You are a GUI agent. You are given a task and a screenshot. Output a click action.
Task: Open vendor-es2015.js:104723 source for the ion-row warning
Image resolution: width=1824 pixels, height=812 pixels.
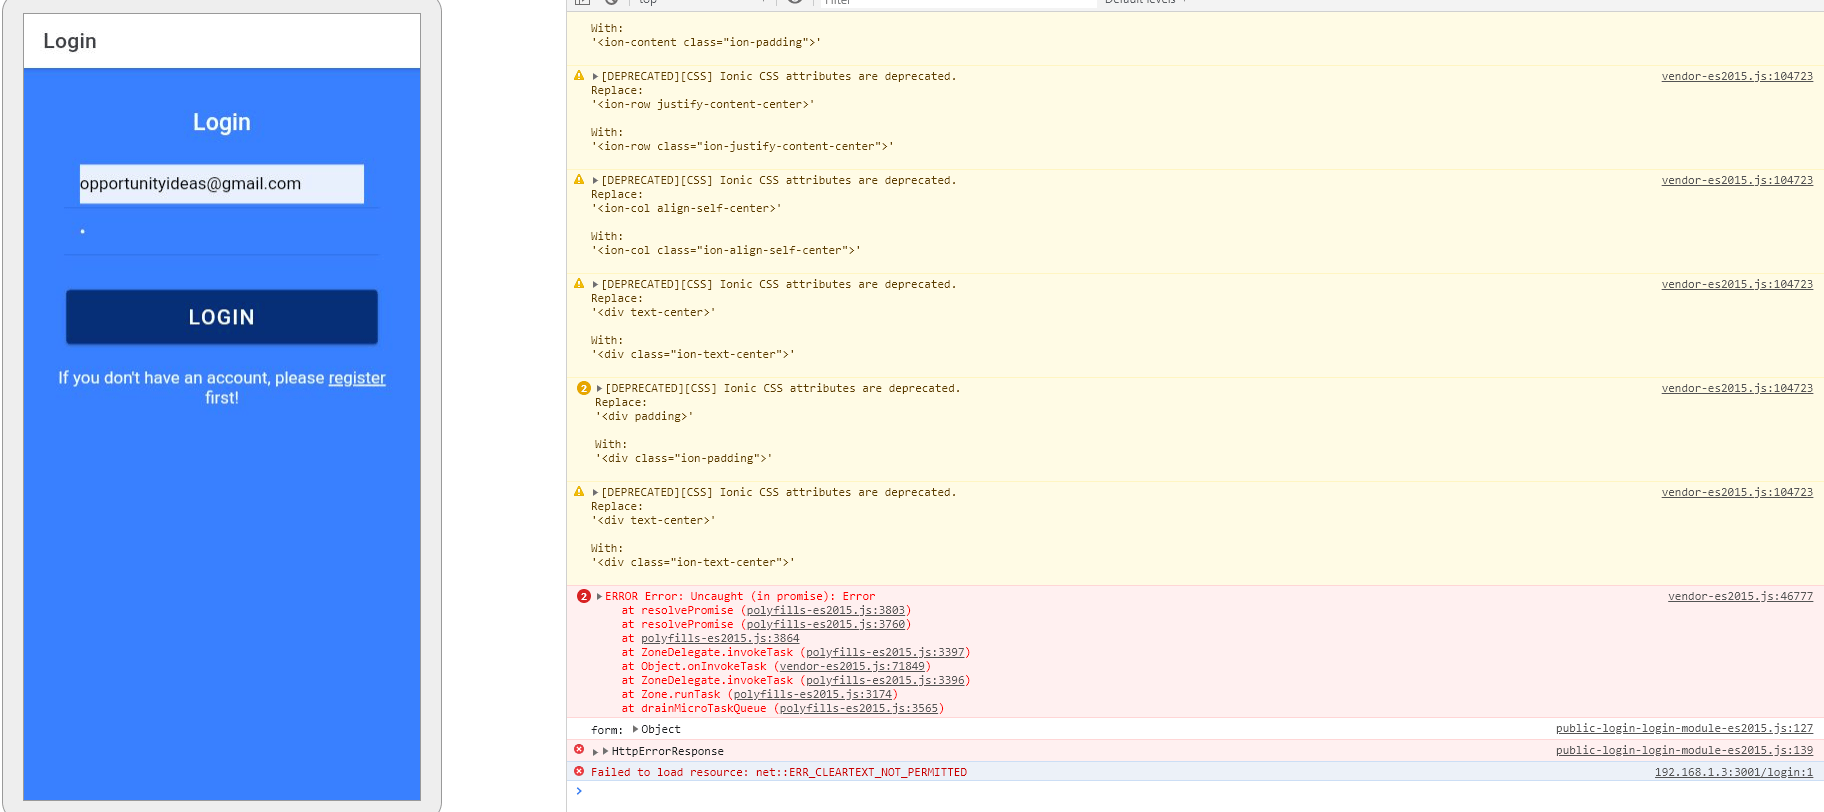(x=1737, y=76)
